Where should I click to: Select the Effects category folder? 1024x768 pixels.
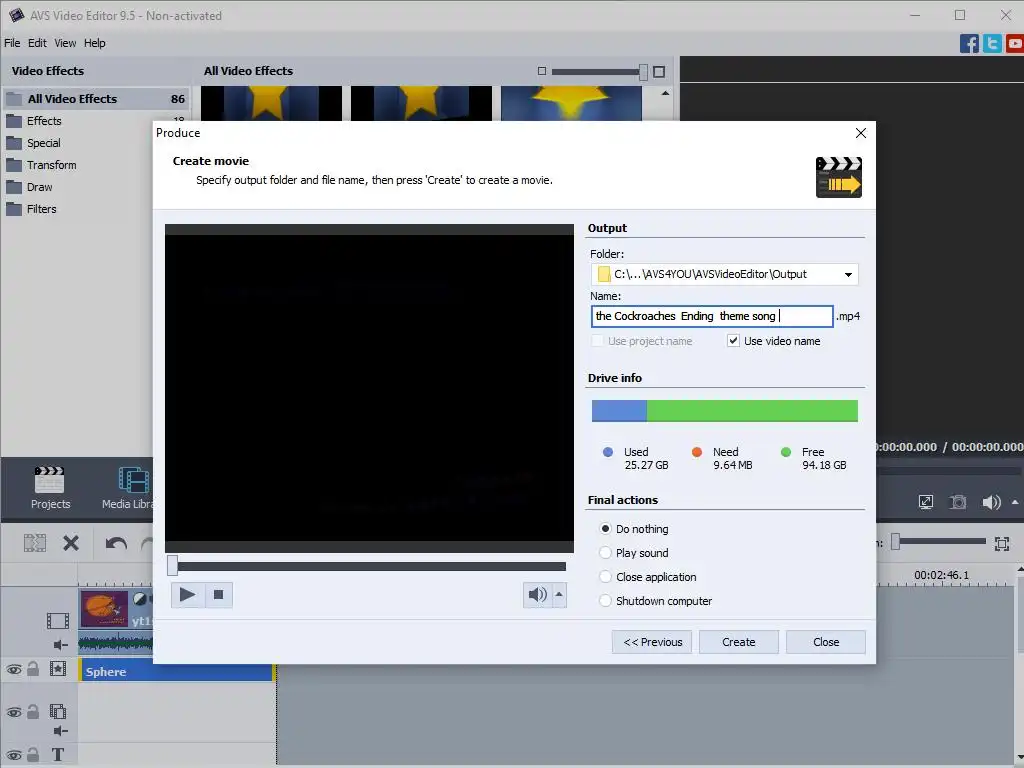[x=44, y=121]
